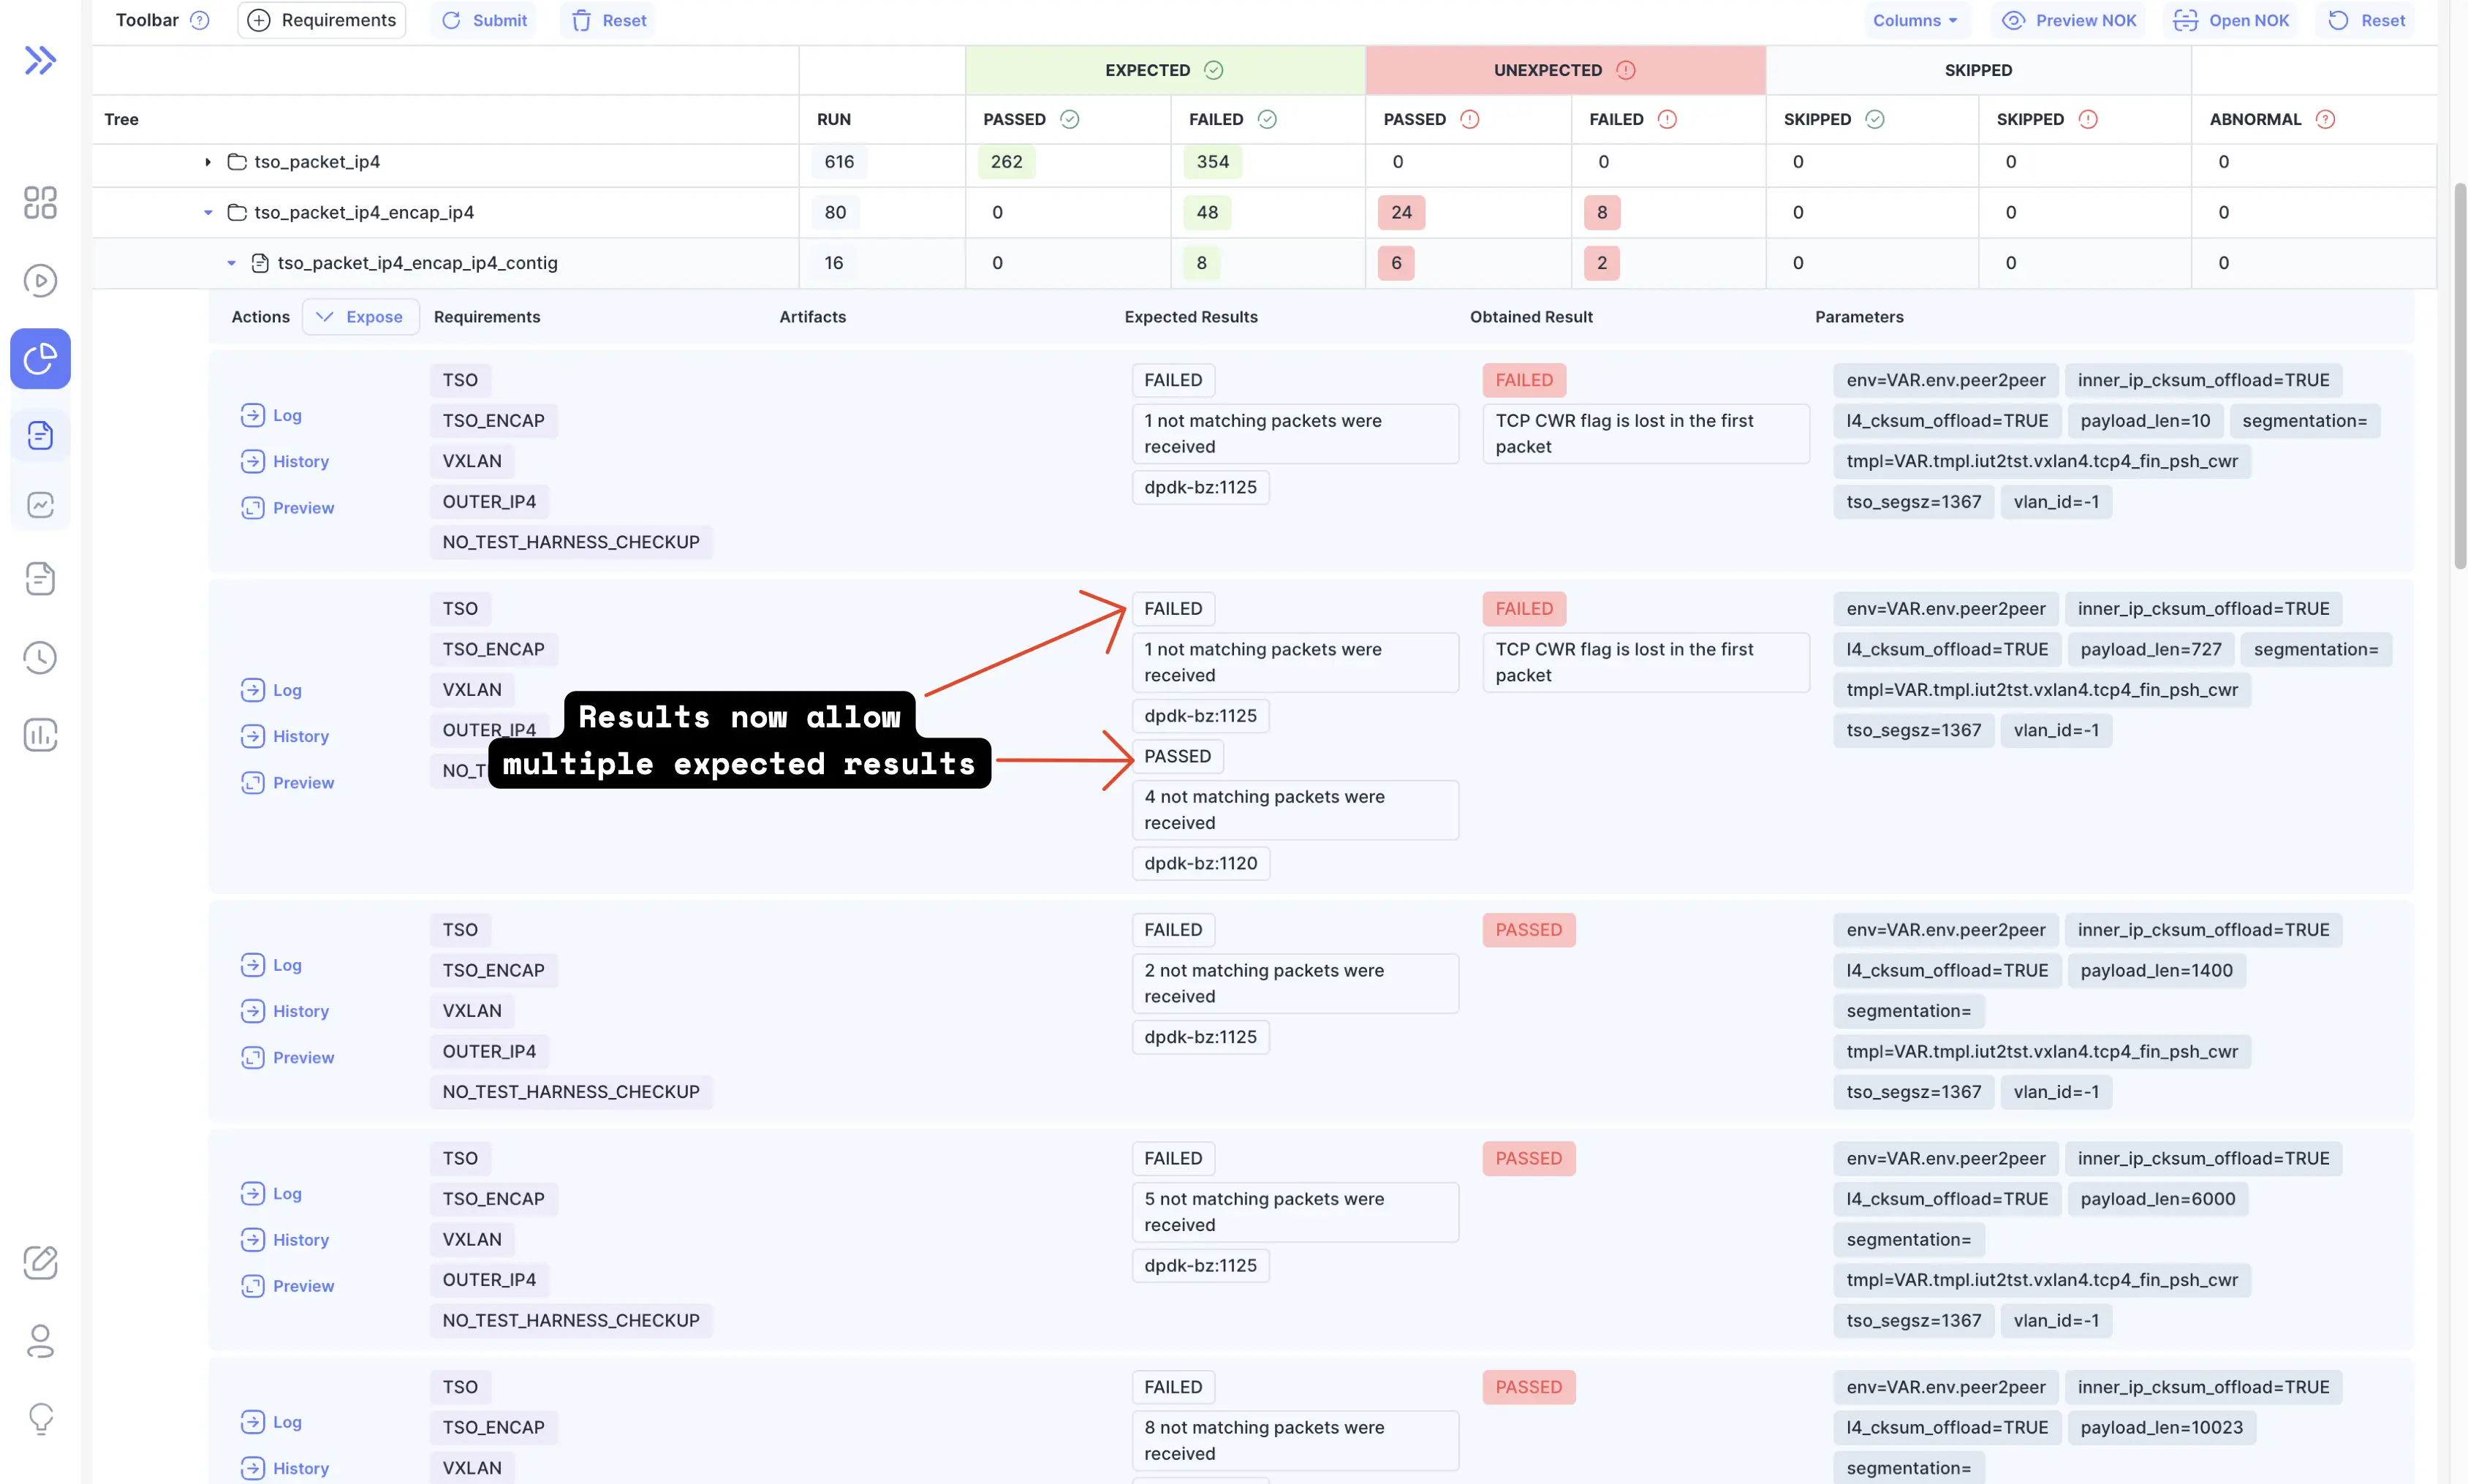Open the user profile sidebar icon
The image size is (2468, 1484).
(40, 1341)
